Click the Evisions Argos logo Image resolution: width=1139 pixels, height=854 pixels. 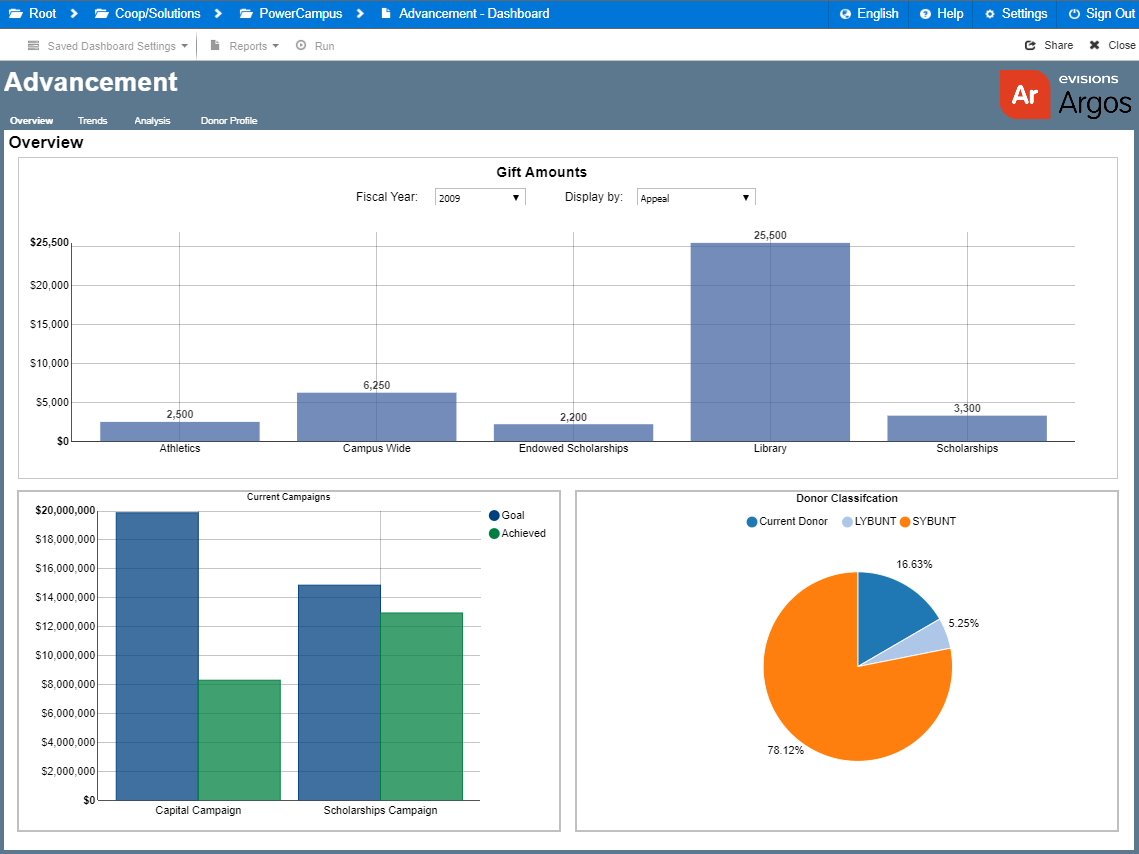point(1065,95)
